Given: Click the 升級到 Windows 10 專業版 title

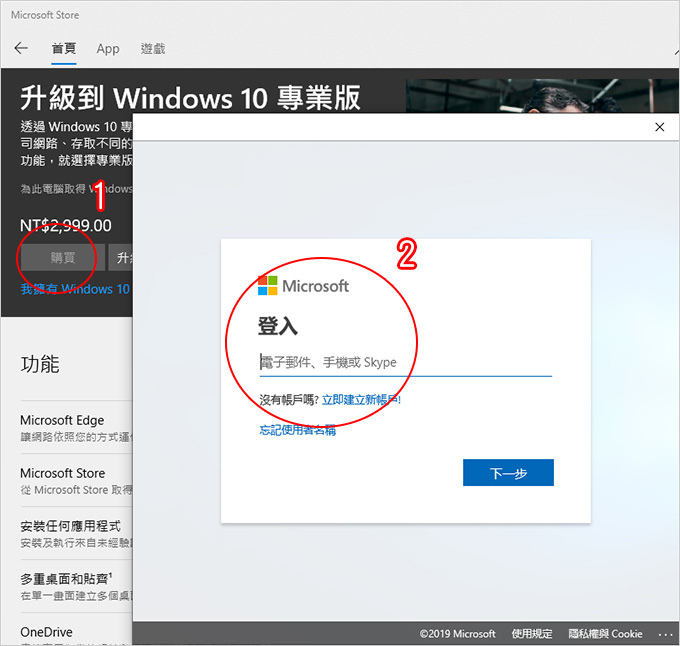Looking at the screenshot, I should (x=190, y=97).
